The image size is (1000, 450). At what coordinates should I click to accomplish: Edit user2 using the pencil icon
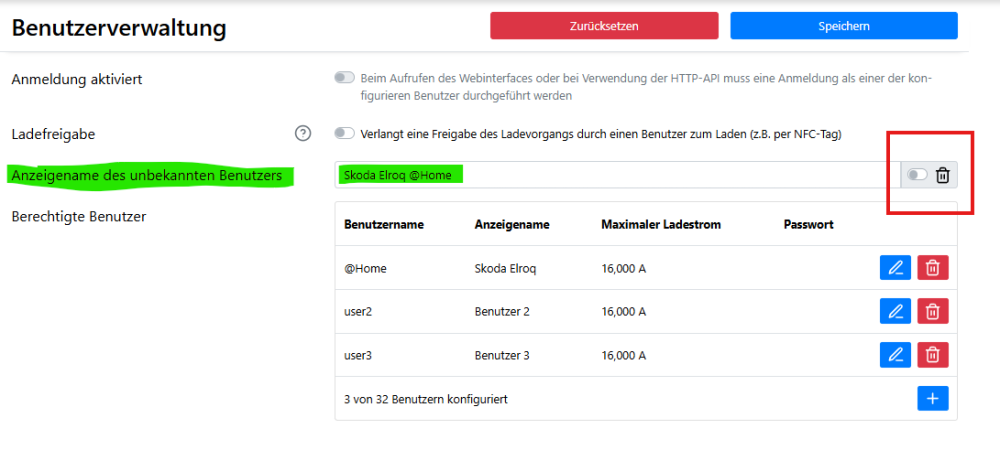coord(895,312)
